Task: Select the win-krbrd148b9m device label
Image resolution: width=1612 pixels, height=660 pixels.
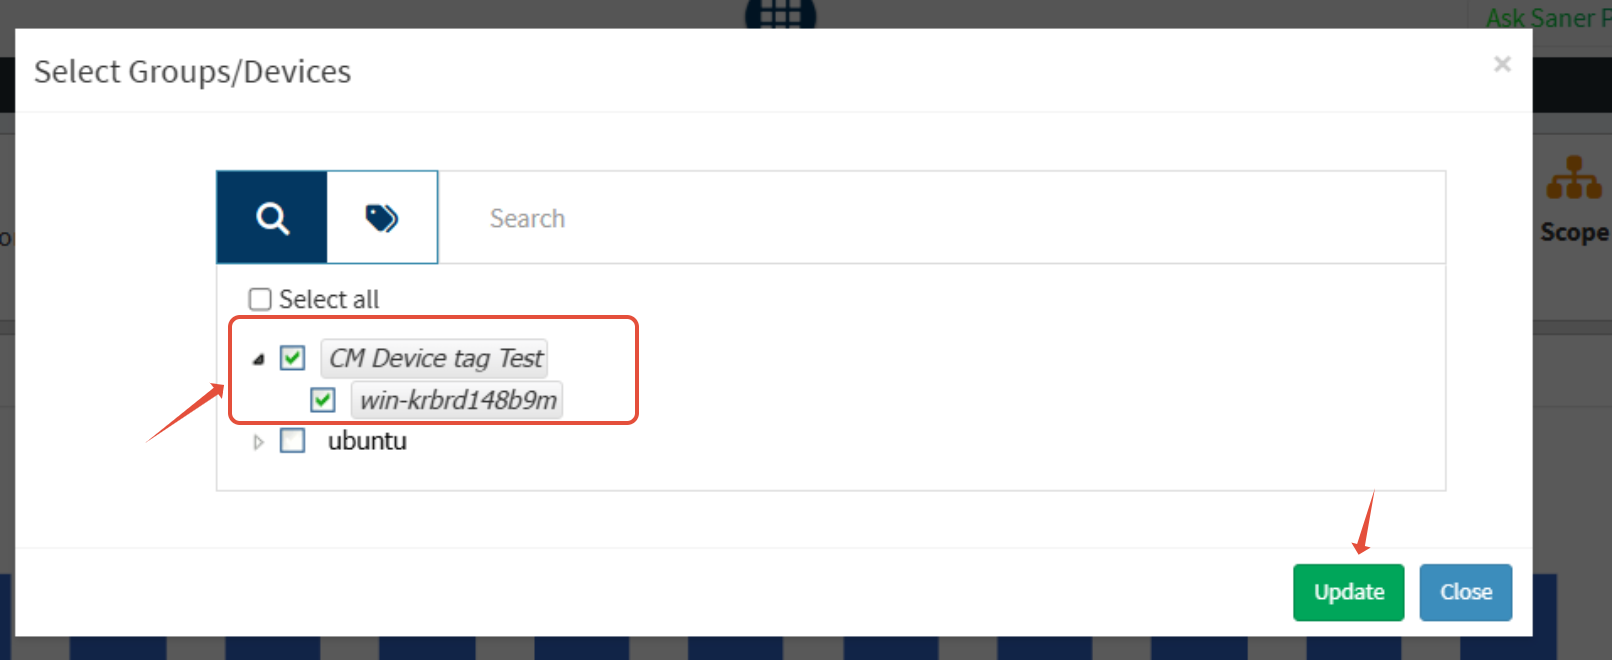Action: (x=457, y=400)
